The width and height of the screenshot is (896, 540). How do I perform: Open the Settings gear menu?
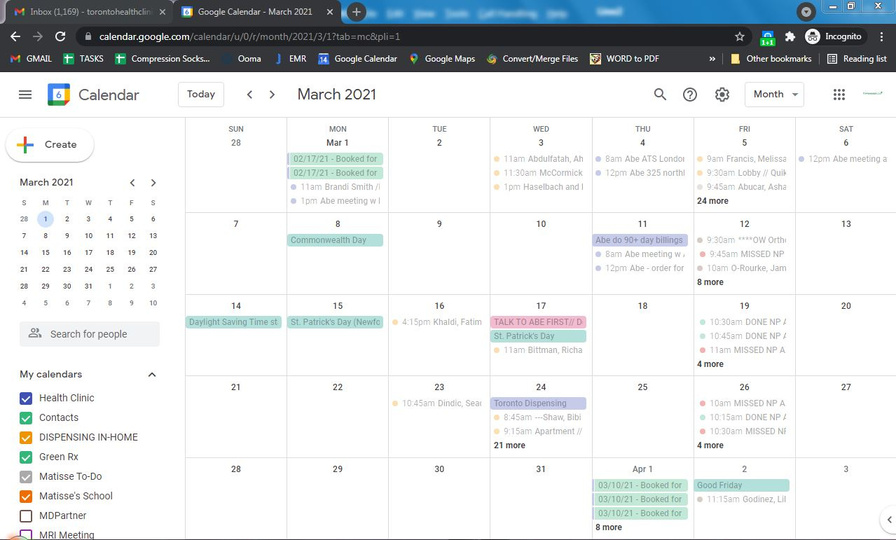click(x=722, y=94)
